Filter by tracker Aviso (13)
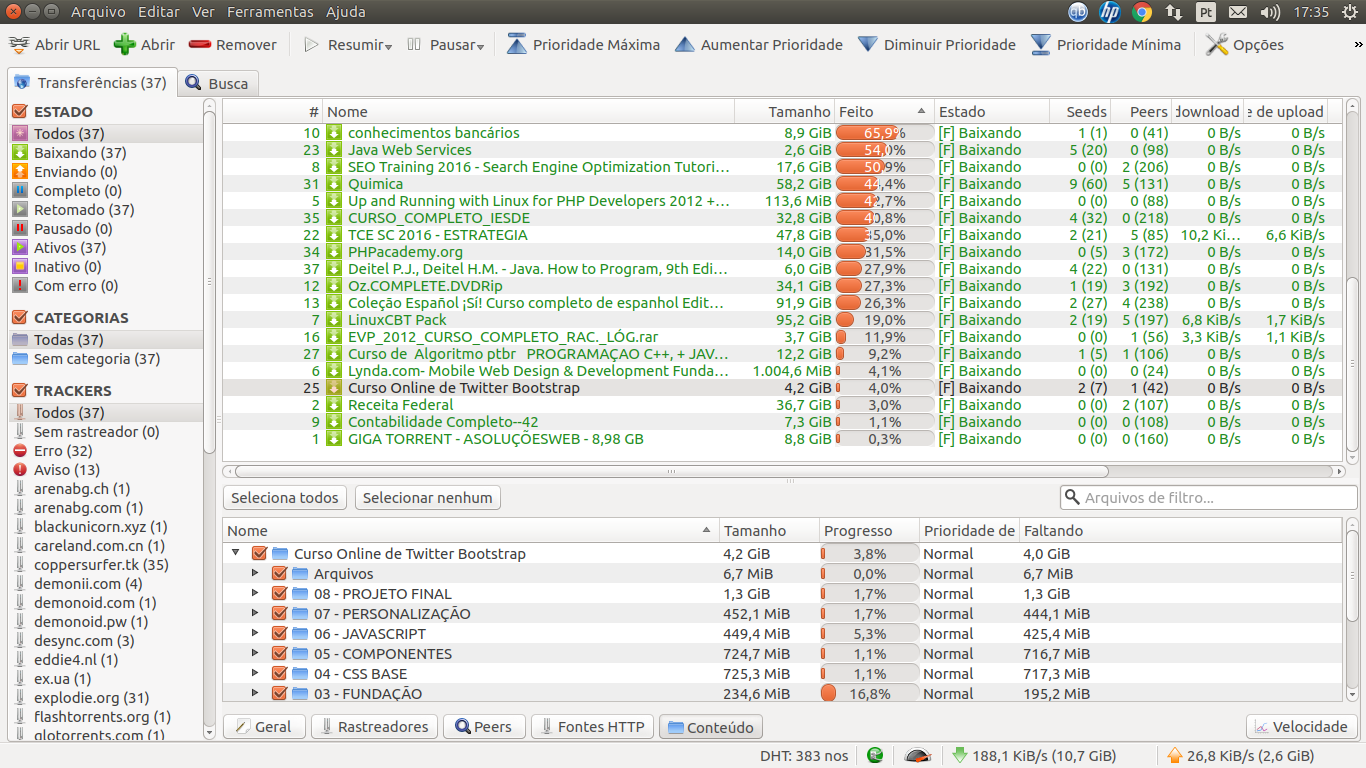The image size is (1366, 768). click(66, 470)
